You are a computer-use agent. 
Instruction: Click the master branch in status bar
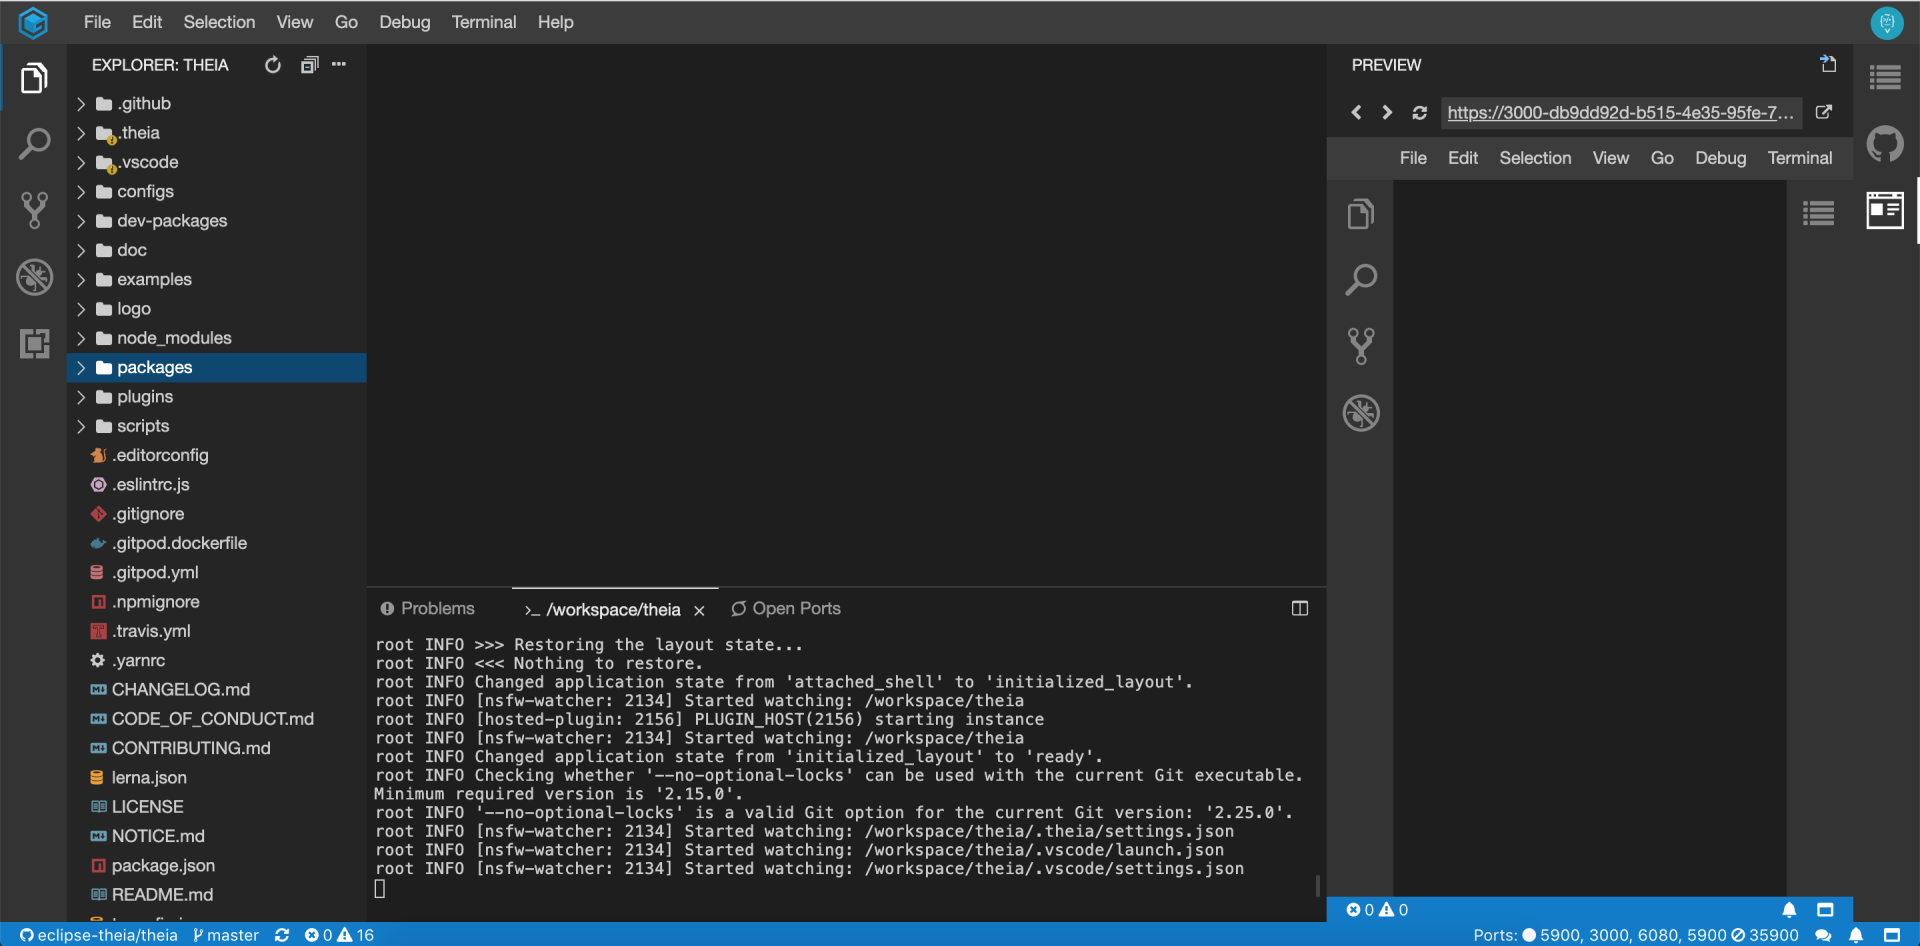226,935
